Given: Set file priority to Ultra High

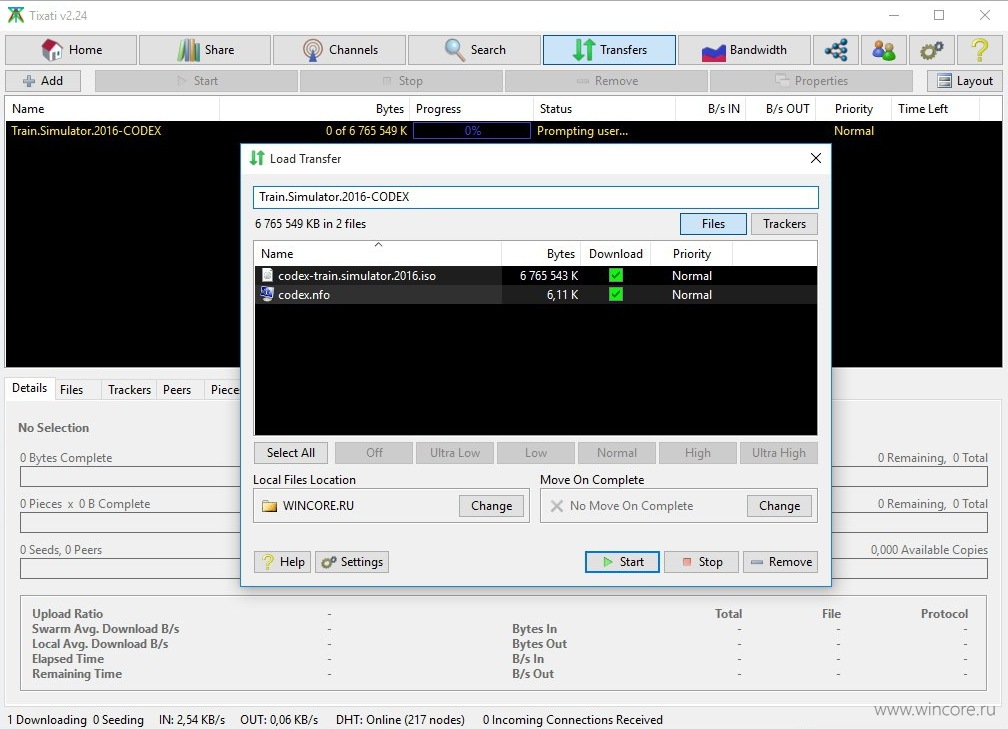Looking at the screenshot, I should click(x=778, y=453).
